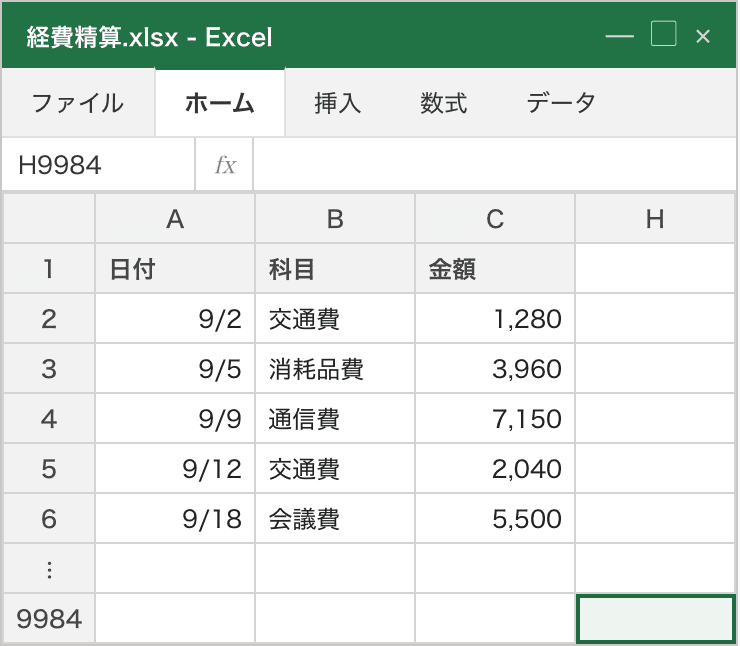Select the cell with date 9/5
The image size is (740, 646).
[x=175, y=369]
